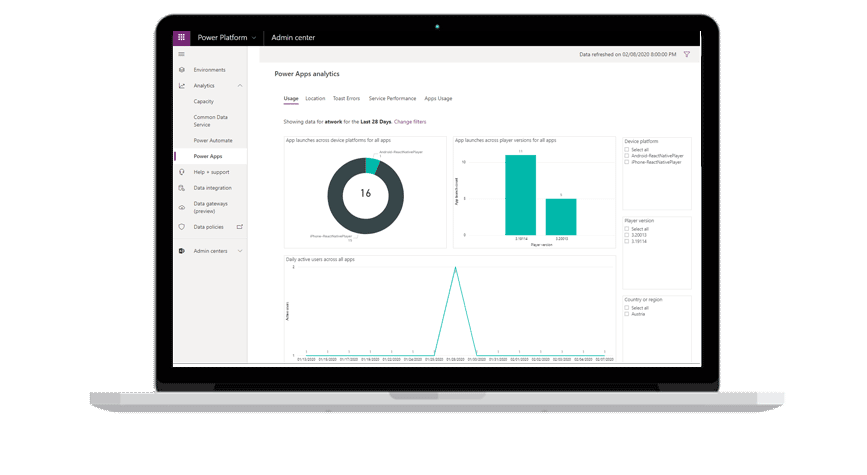Click the Change filters link
Viewport: 867px width, 475px height.
(x=410, y=122)
